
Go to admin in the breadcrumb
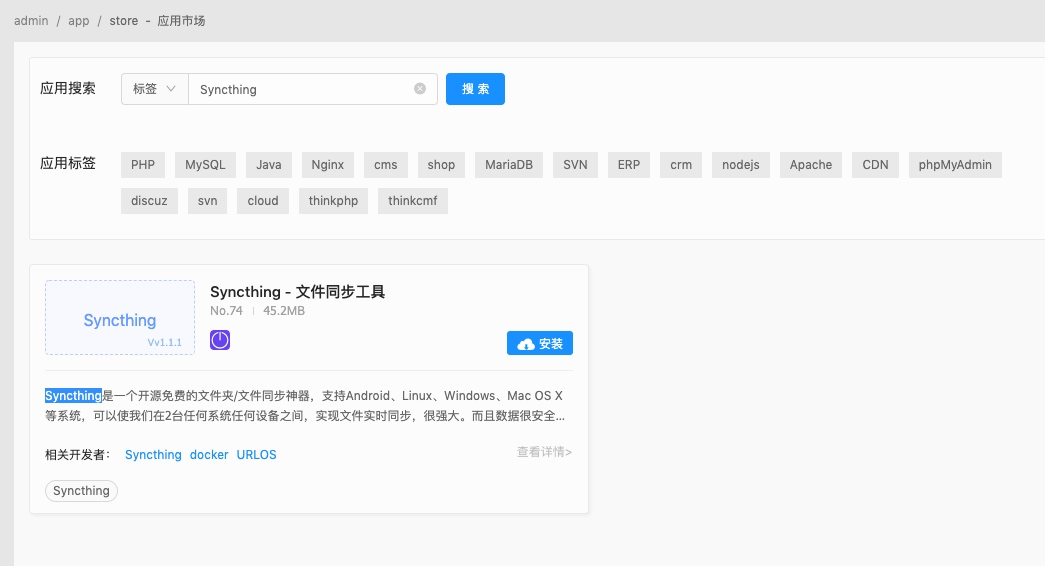pyautogui.click(x=31, y=21)
